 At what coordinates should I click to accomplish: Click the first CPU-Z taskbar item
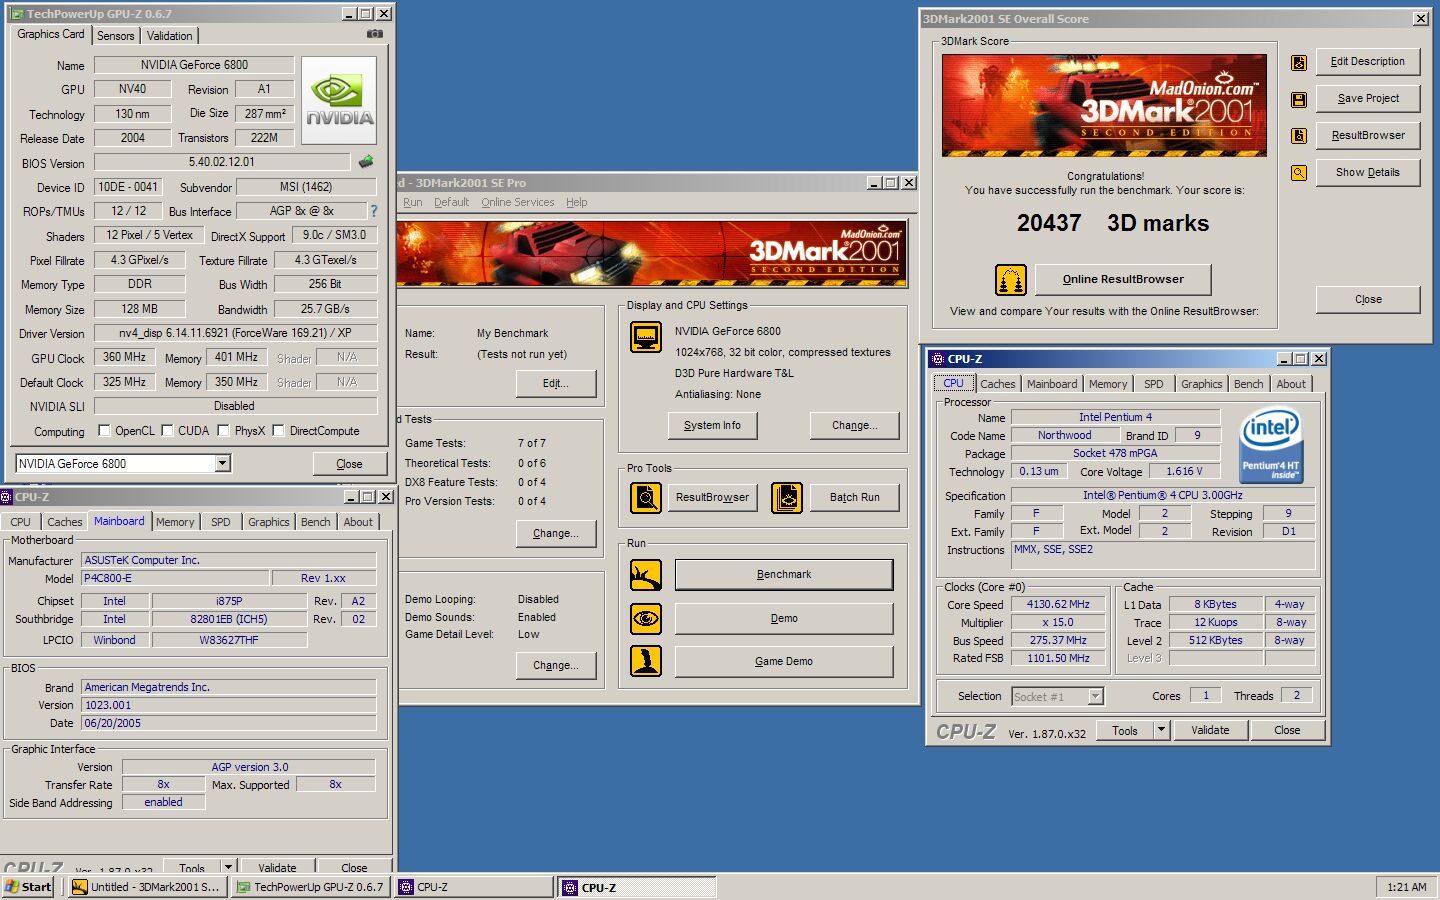tap(474, 887)
